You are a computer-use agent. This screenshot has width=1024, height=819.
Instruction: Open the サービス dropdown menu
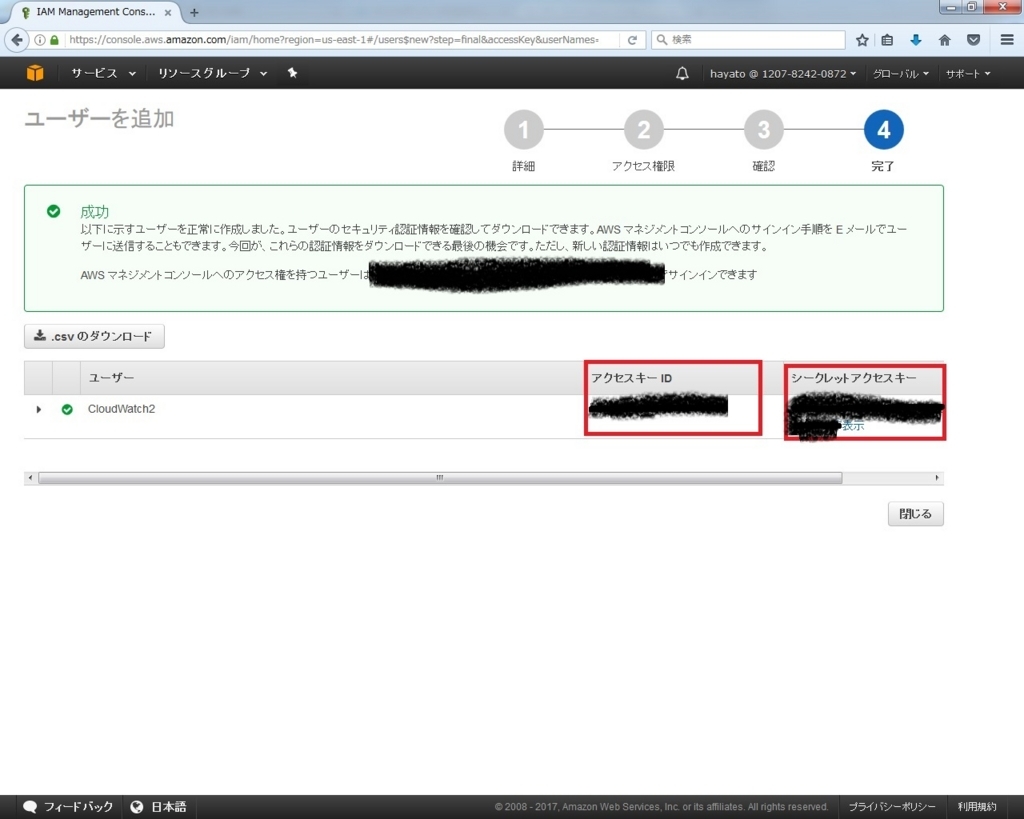103,73
